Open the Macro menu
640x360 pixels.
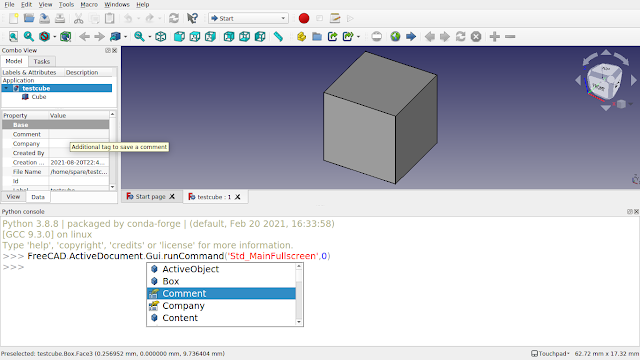pyautogui.click(x=89, y=4)
